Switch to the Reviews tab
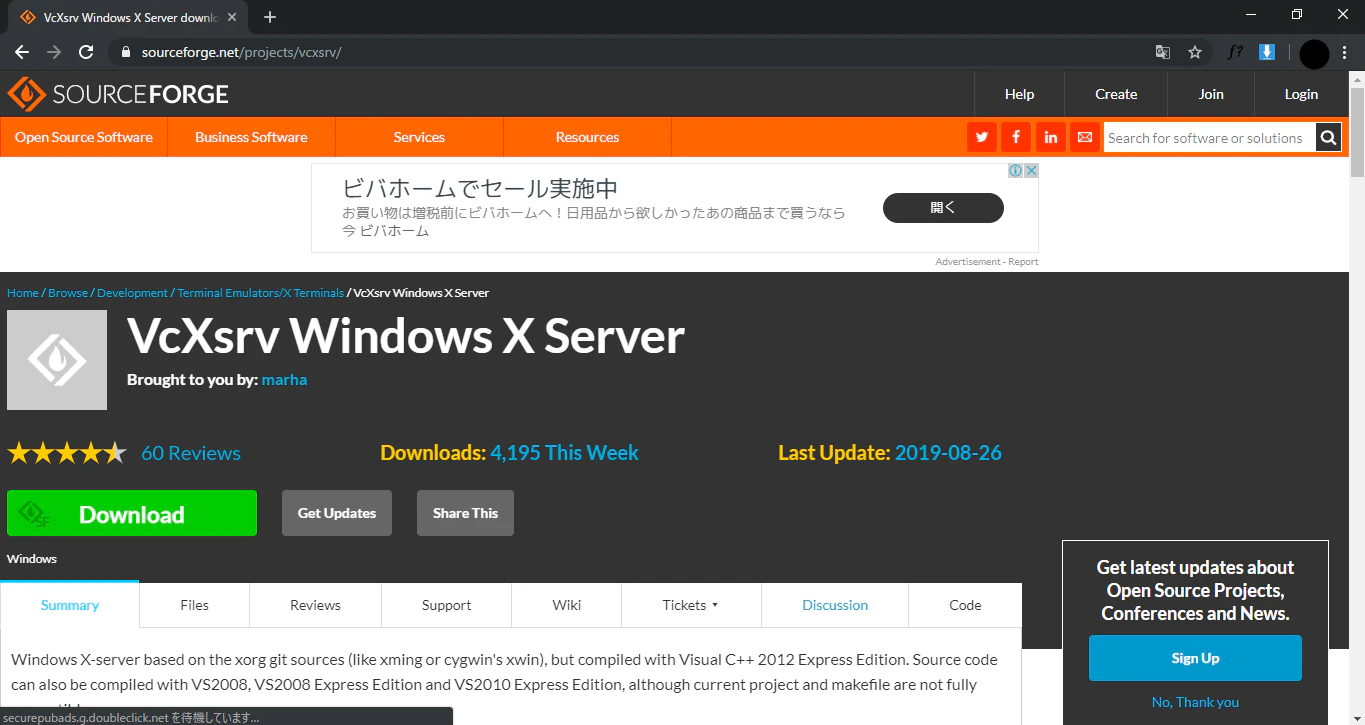This screenshot has width=1365, height=725. tap(315, 605)
